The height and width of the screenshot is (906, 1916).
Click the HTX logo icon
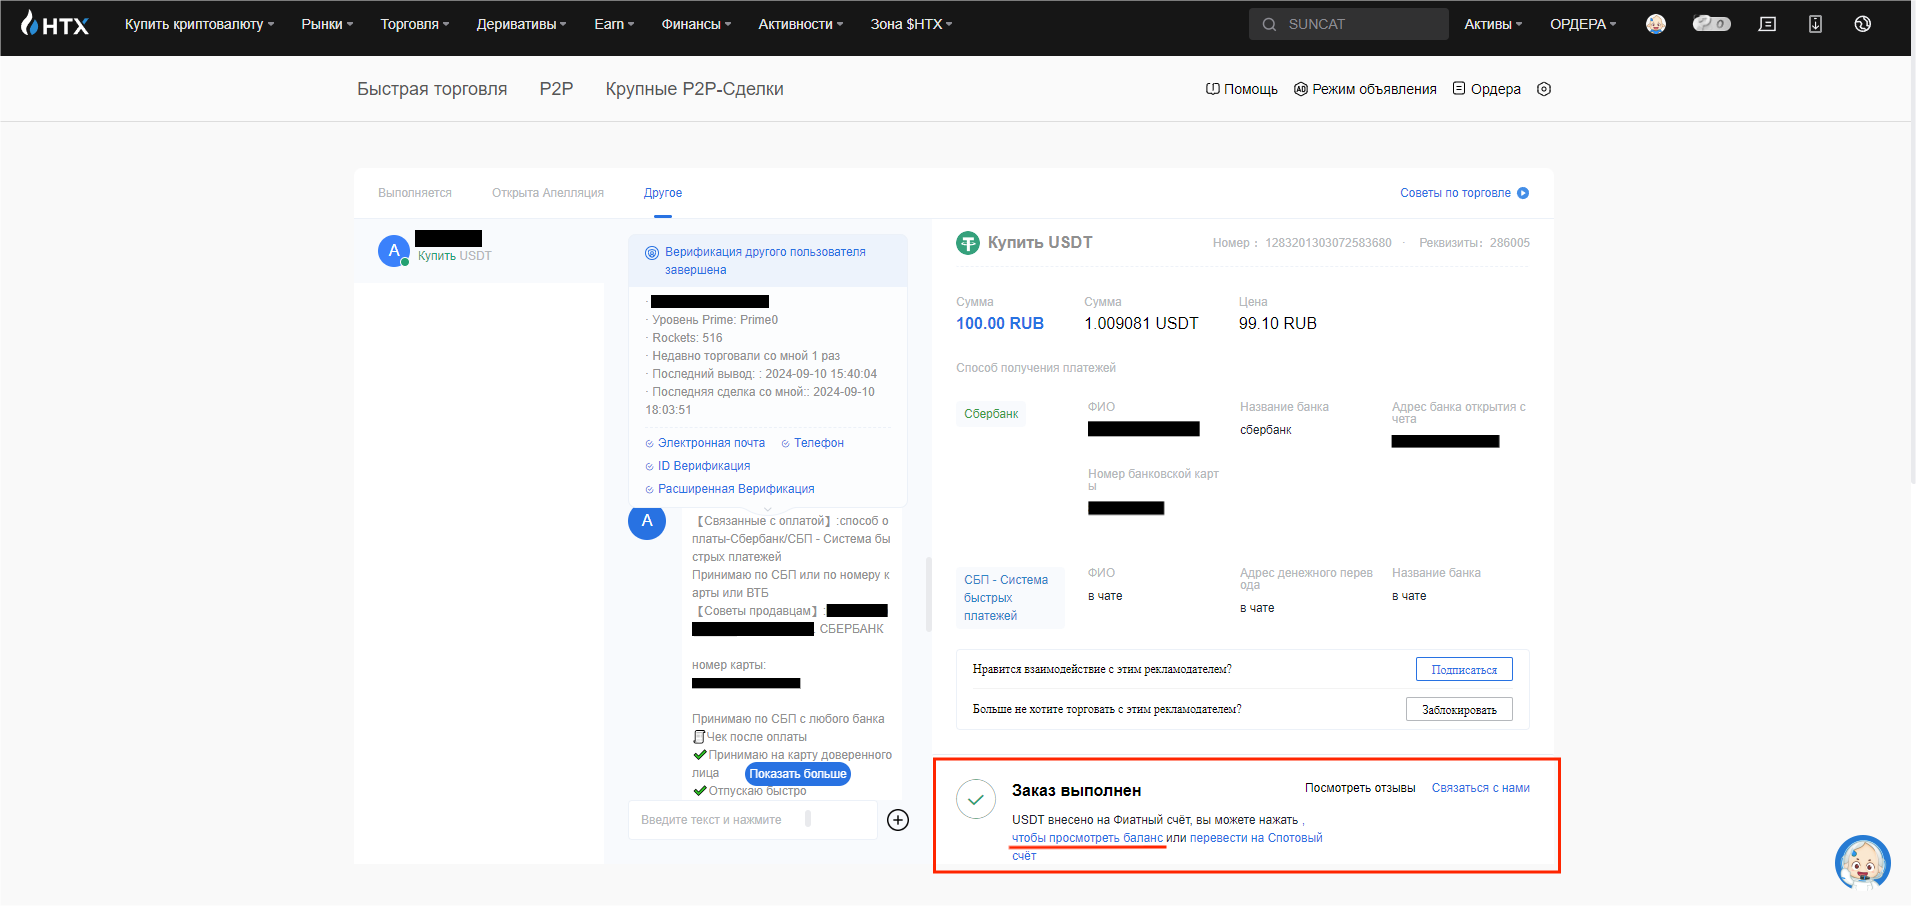[55, 23]
